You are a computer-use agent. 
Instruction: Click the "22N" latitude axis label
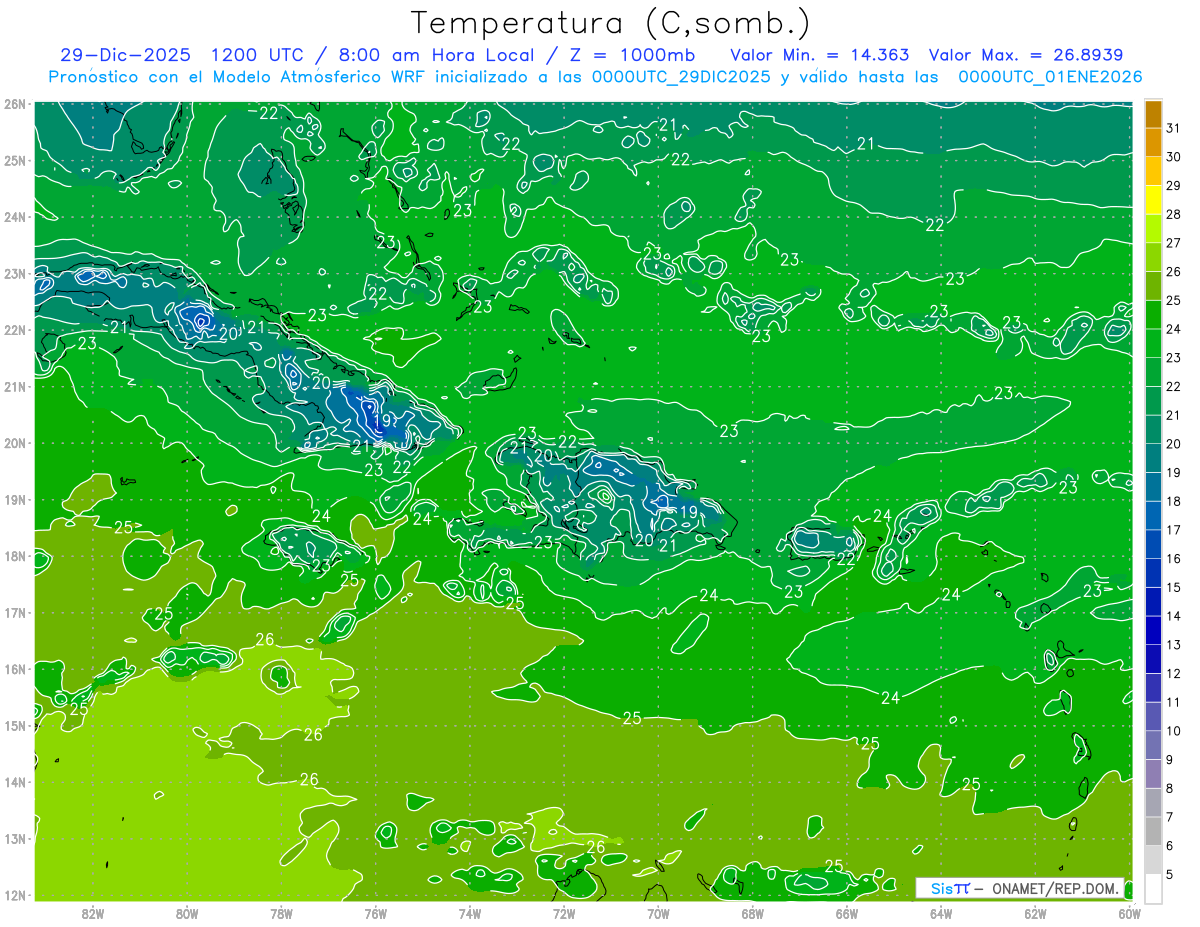[x=14, y=330]
